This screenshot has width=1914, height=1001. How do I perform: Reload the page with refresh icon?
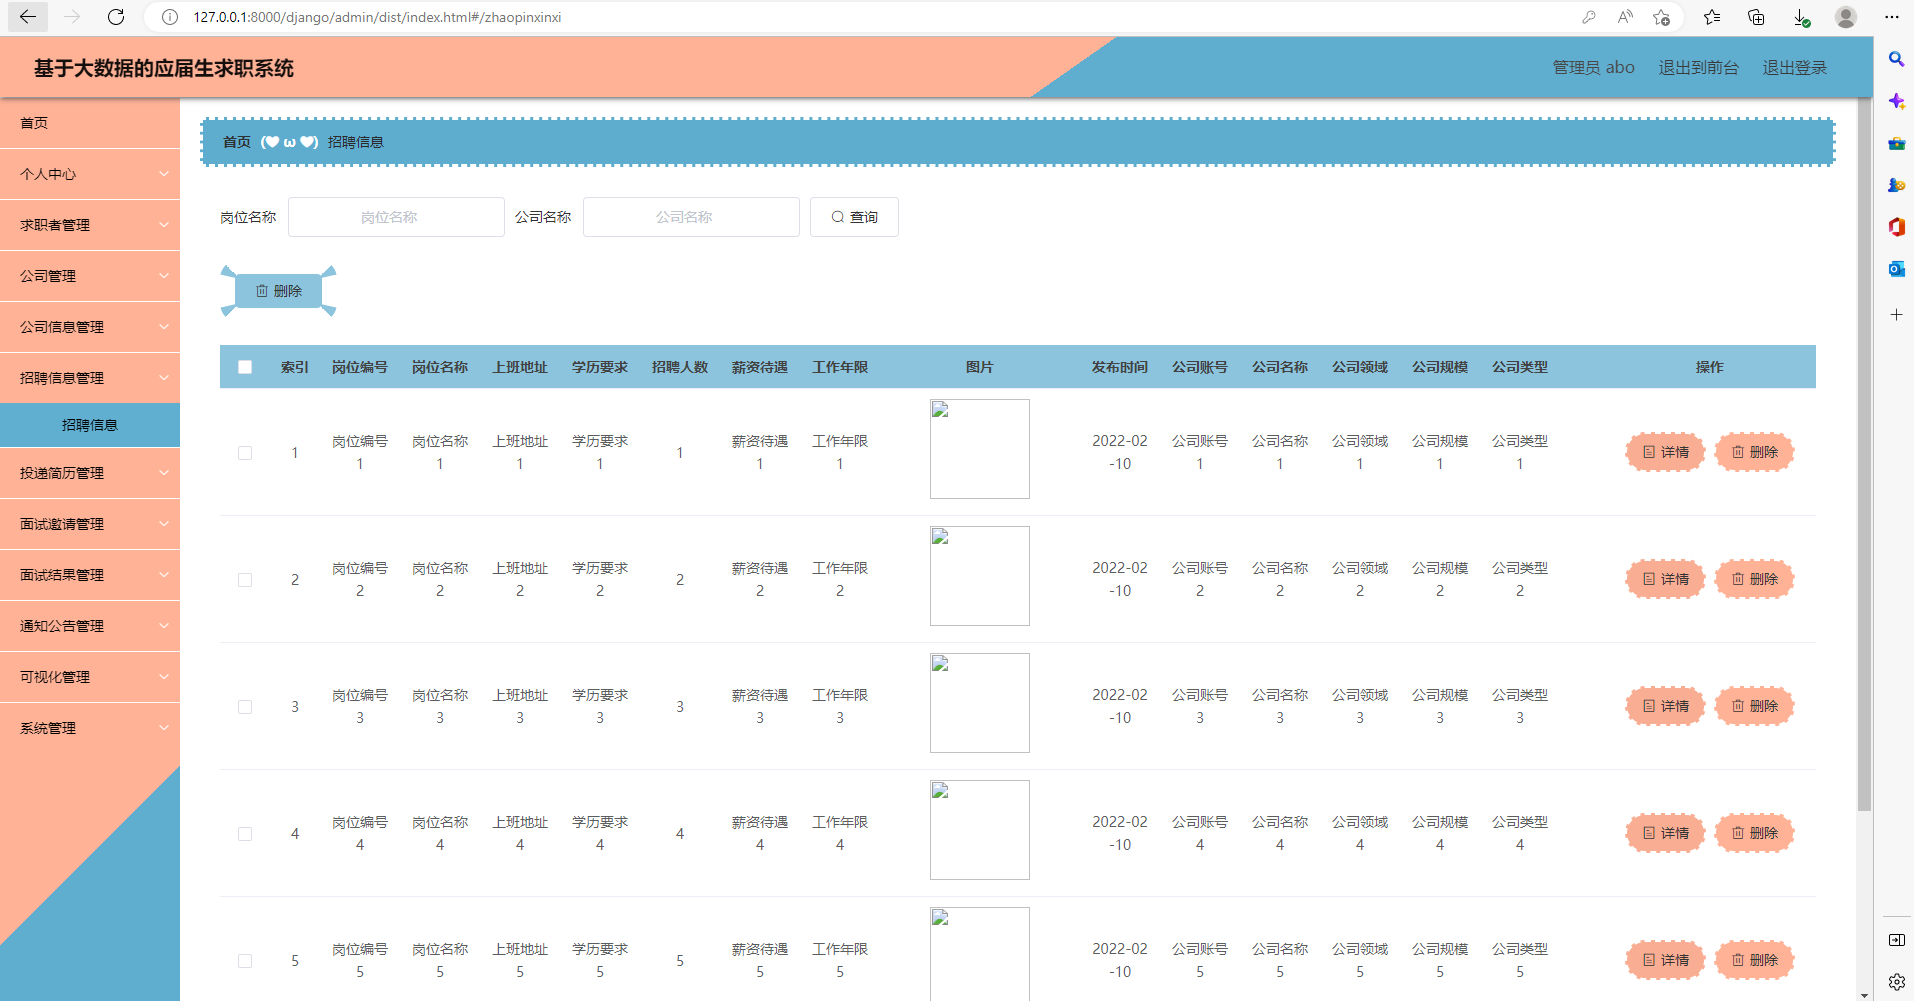click(x=116, y=17)
